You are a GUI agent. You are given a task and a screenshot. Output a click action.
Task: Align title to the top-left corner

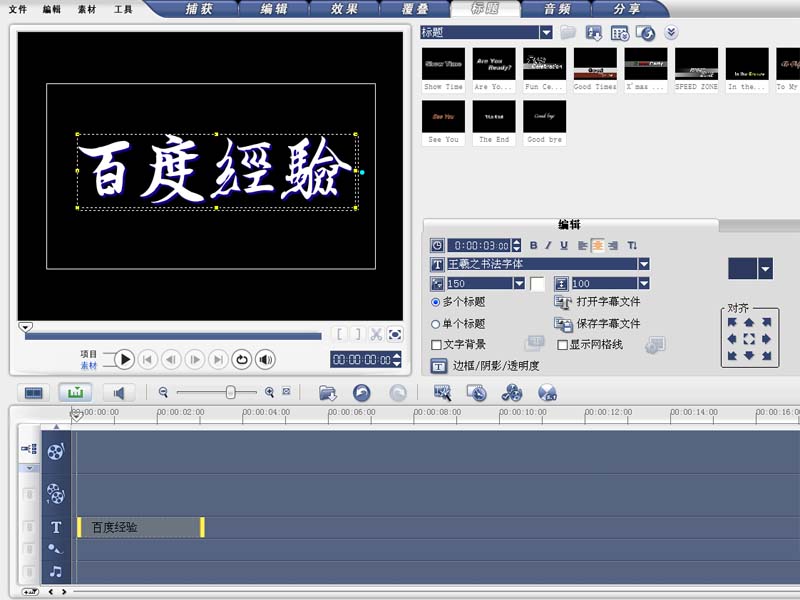(732, 322)
